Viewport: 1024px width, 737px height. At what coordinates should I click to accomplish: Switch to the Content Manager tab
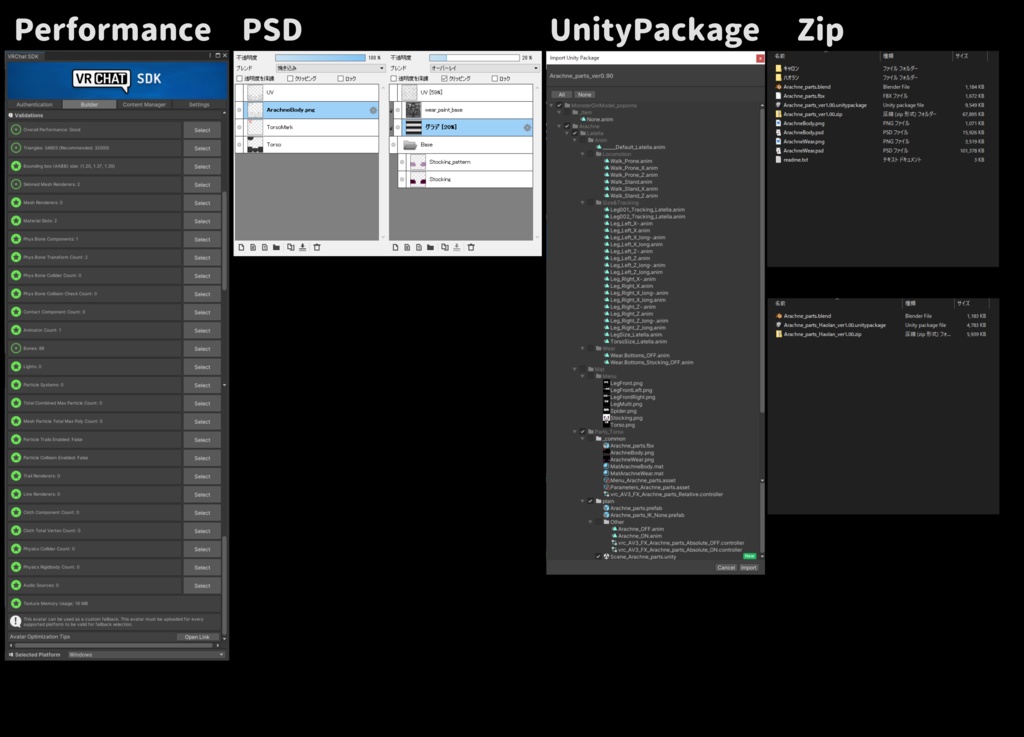[x=144, y=104]
